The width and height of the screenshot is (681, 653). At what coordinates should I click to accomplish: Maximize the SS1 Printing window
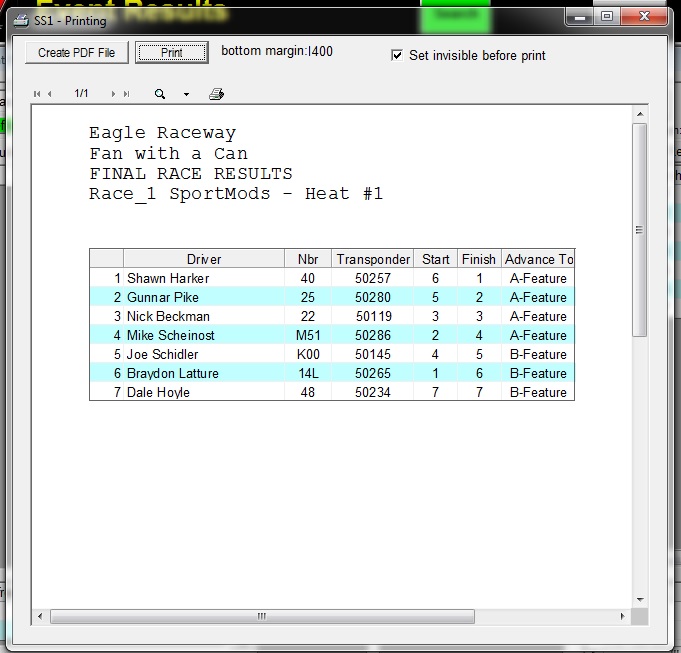pos(606,17)
